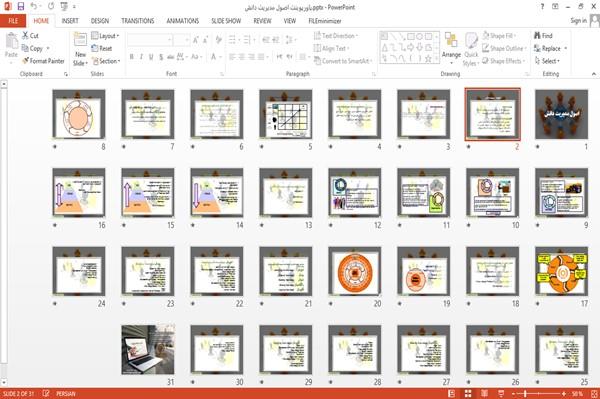
Task: Open the Section dropdown
Action: point(106,61)
